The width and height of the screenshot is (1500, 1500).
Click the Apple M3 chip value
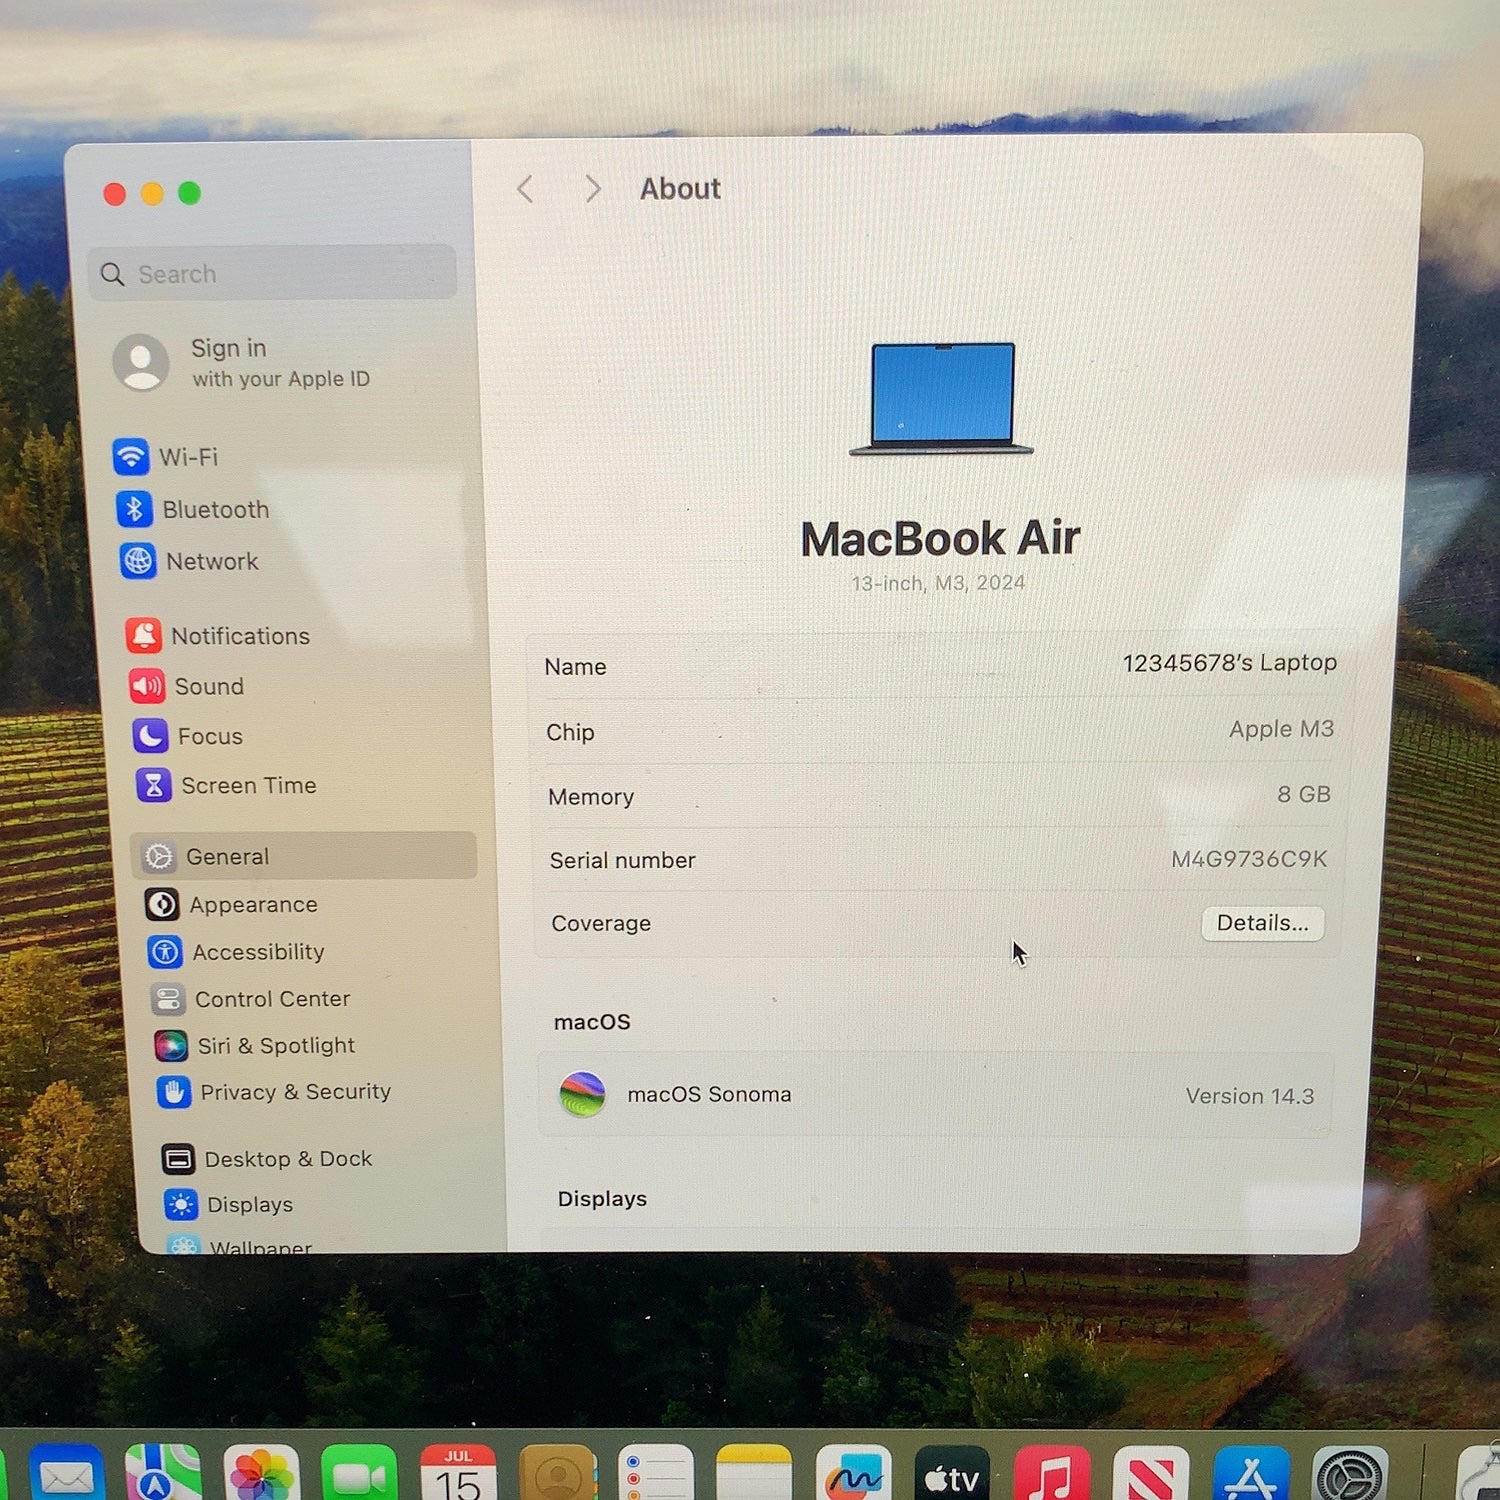click(1281, 729)
